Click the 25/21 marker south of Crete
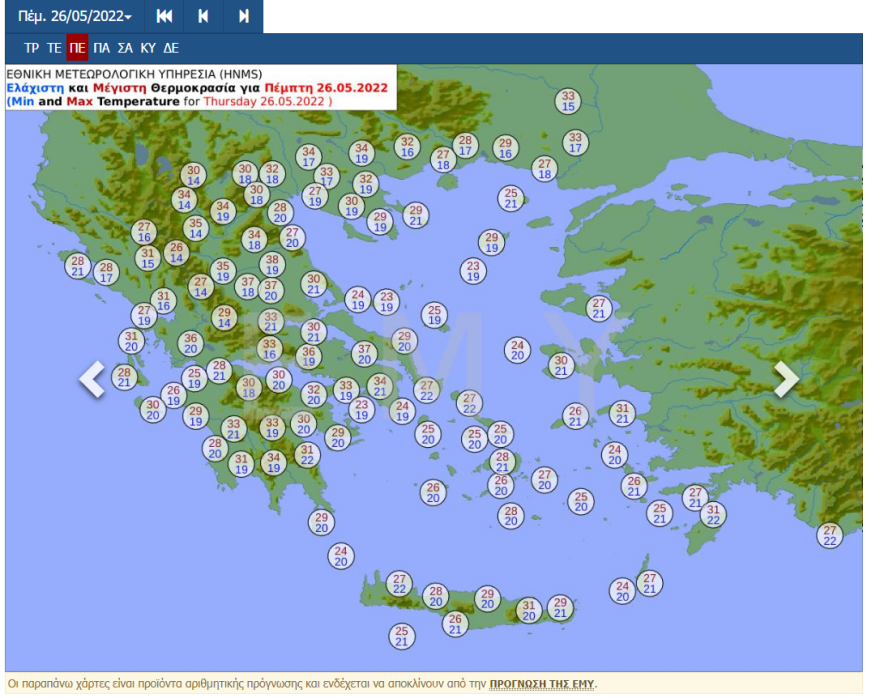This screenshot has height=698, width=880. pos(402,636)
